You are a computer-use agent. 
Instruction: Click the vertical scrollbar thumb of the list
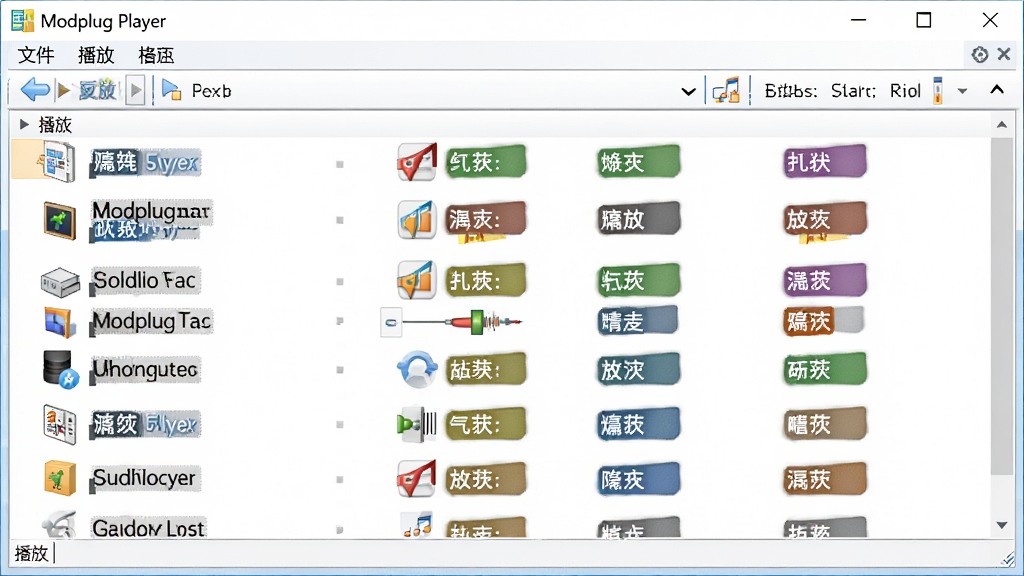click(x=1001, y=307)
